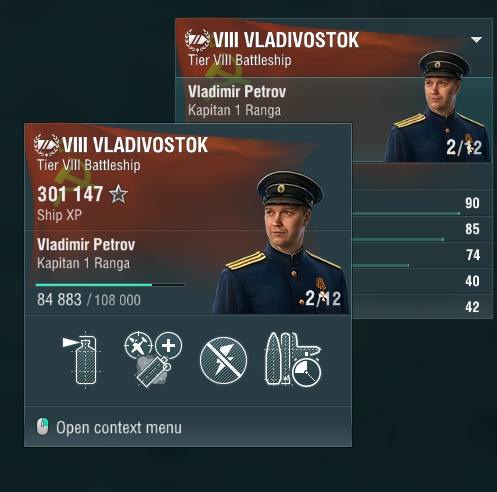Click the mouse icon beside Open context menu
497x492 pixels.
tap(42, 426)
